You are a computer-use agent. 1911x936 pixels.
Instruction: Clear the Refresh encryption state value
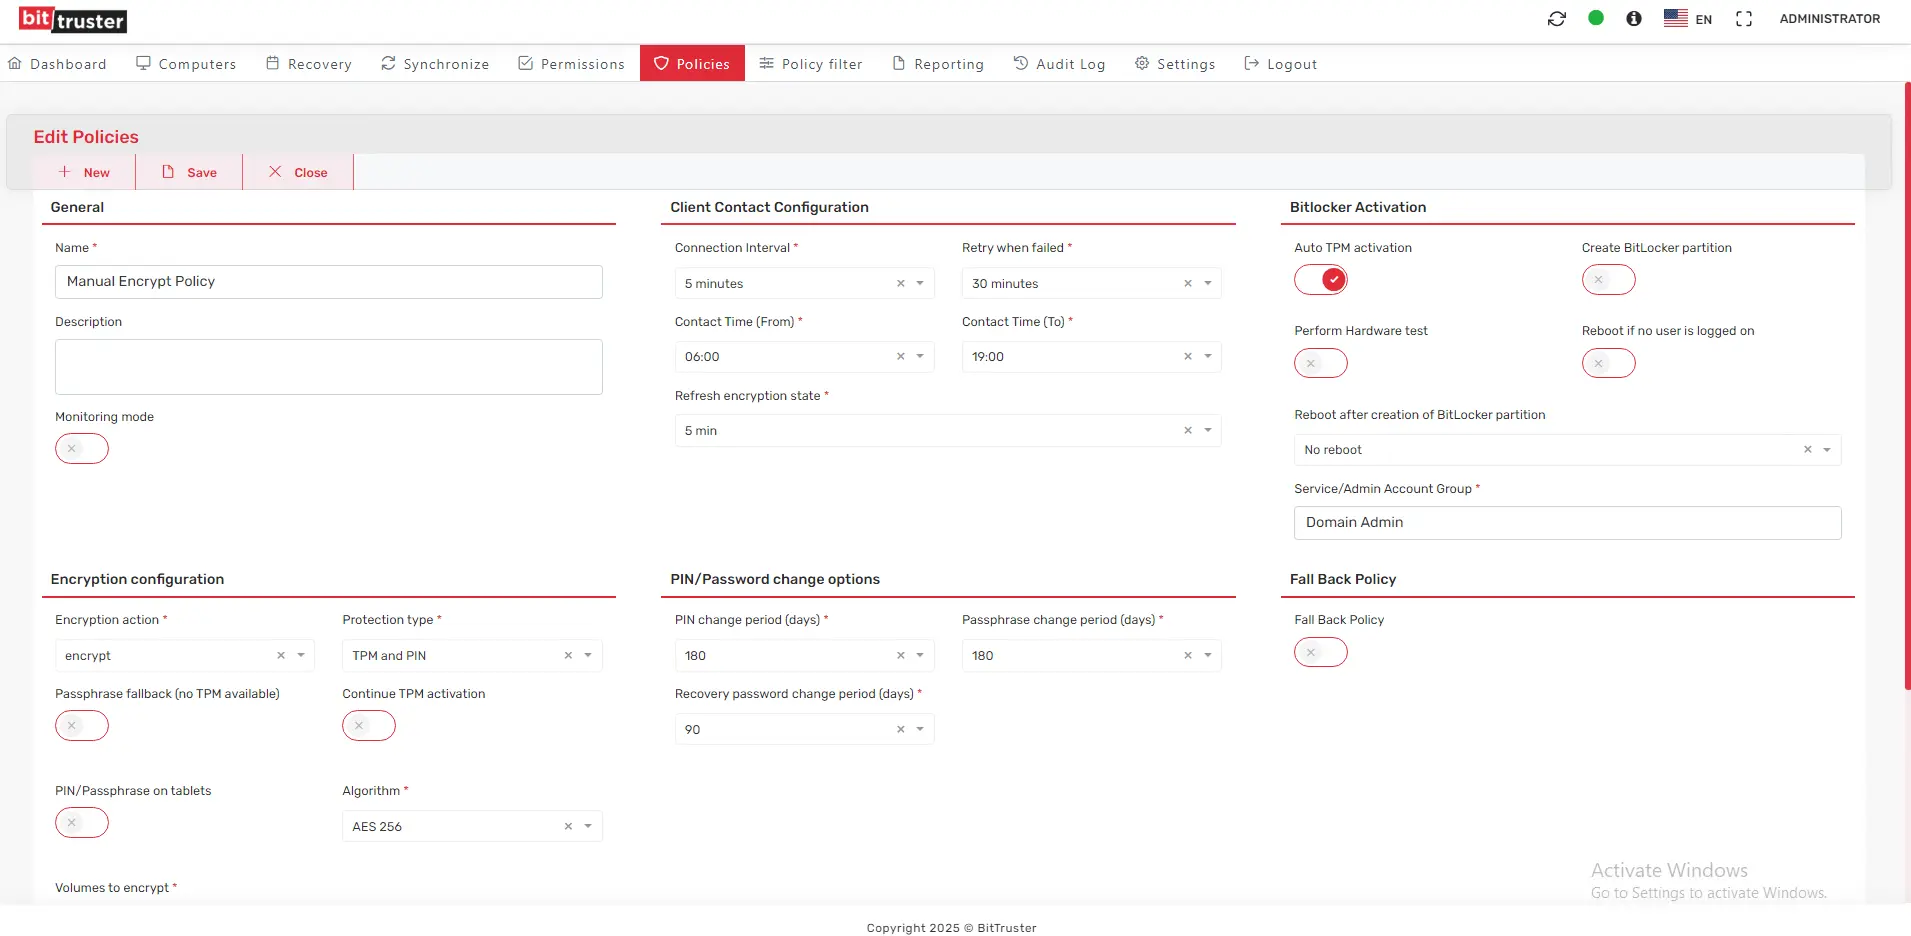click(1186, 430)
